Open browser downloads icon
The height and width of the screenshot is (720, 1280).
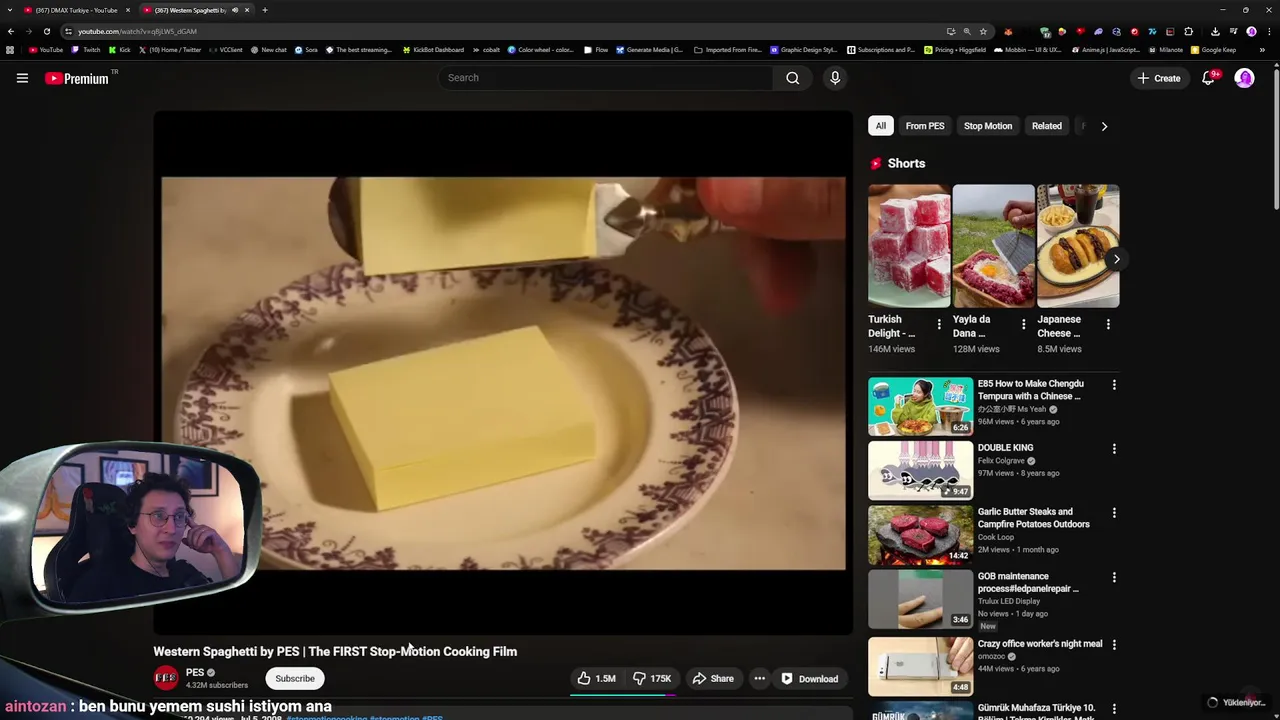[1214, 31]
